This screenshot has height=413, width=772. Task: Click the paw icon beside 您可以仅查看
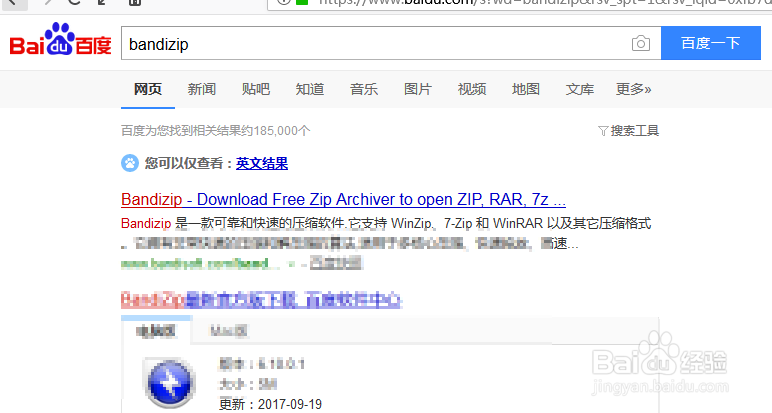pyautogui.click(x=130, y=163)
